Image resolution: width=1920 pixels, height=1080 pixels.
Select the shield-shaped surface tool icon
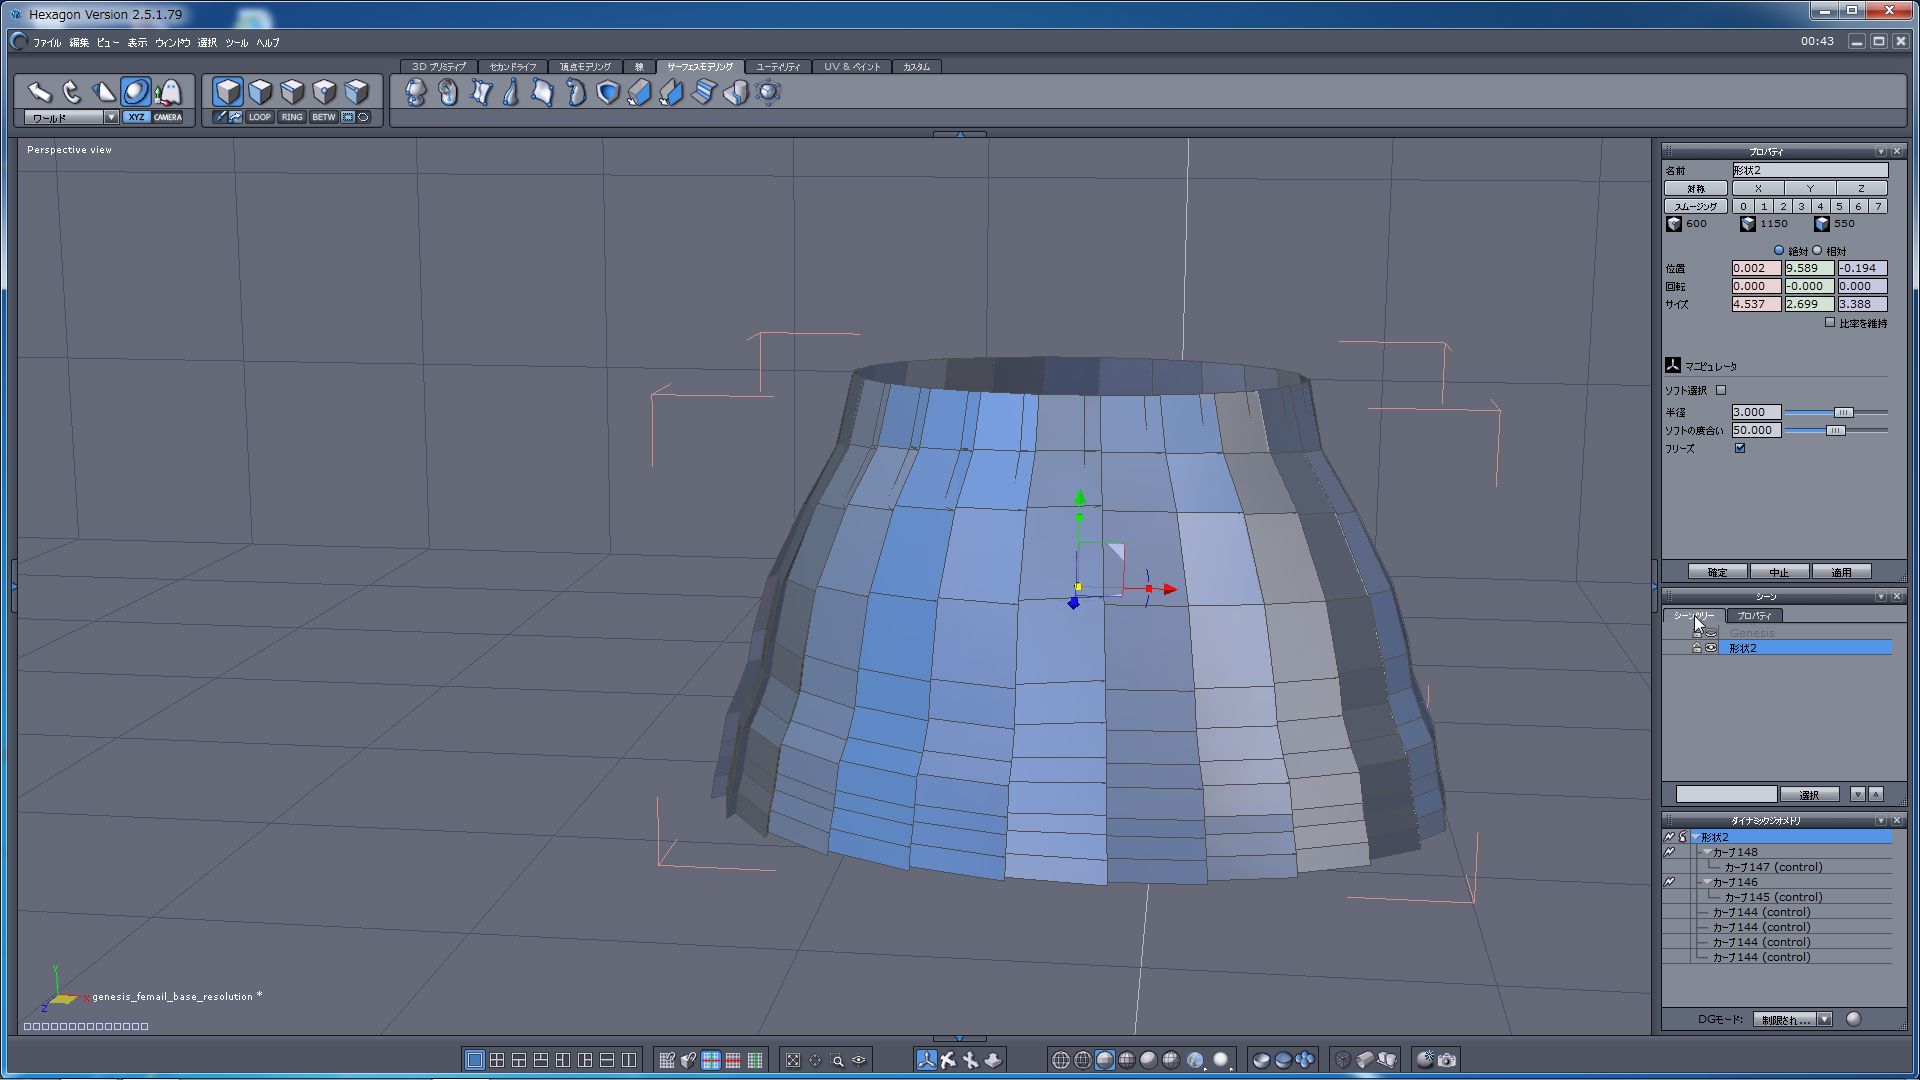(607, 93)
